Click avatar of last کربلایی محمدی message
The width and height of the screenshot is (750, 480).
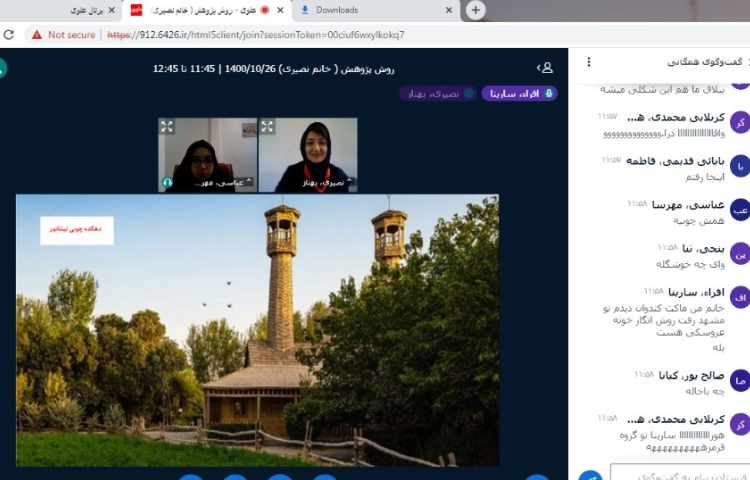coord(740,425)
